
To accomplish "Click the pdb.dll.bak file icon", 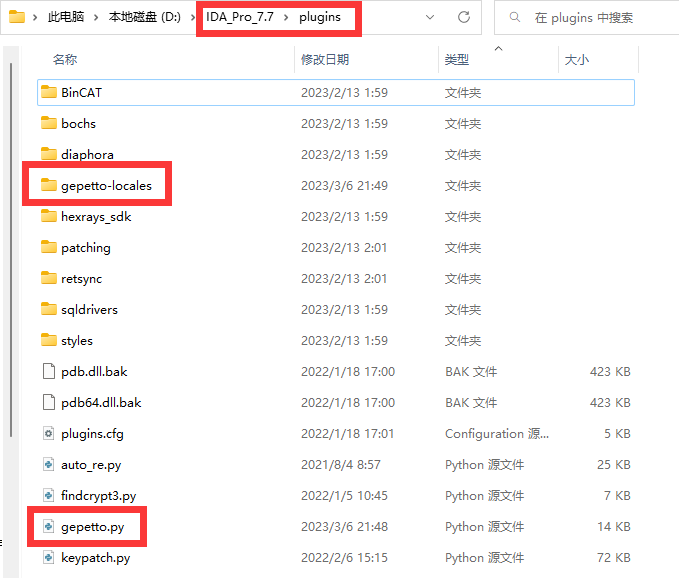I will [48, 372].
